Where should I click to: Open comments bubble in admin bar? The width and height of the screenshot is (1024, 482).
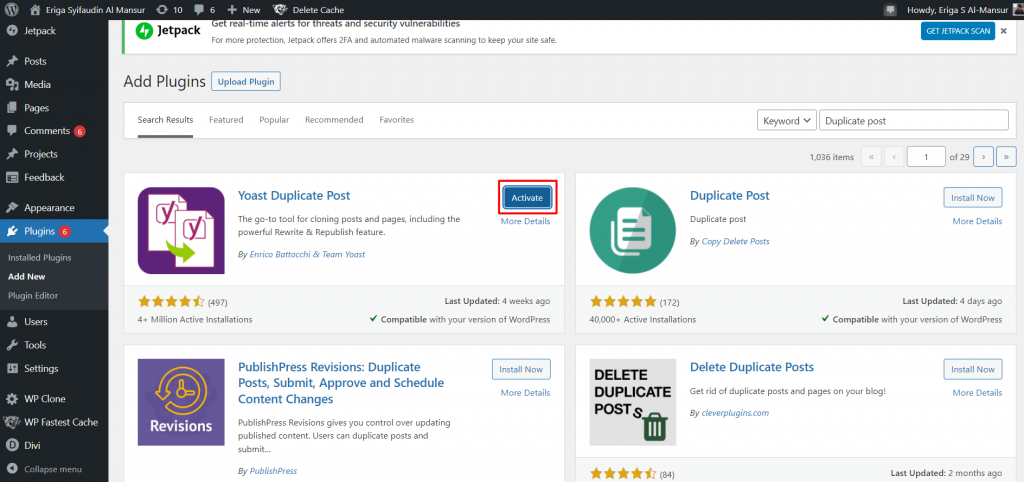204,10
